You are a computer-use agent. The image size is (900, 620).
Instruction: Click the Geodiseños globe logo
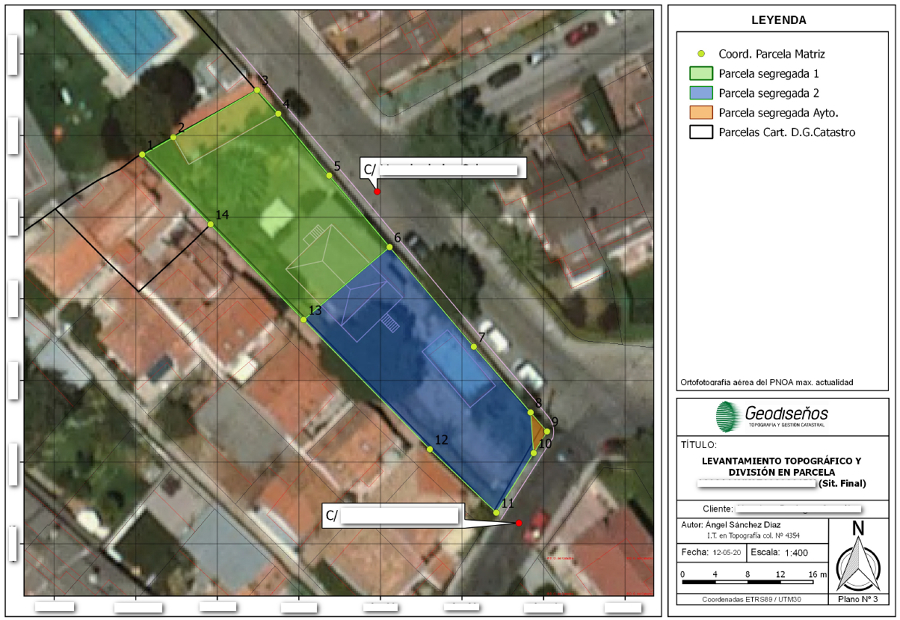[x=729, y=414]
